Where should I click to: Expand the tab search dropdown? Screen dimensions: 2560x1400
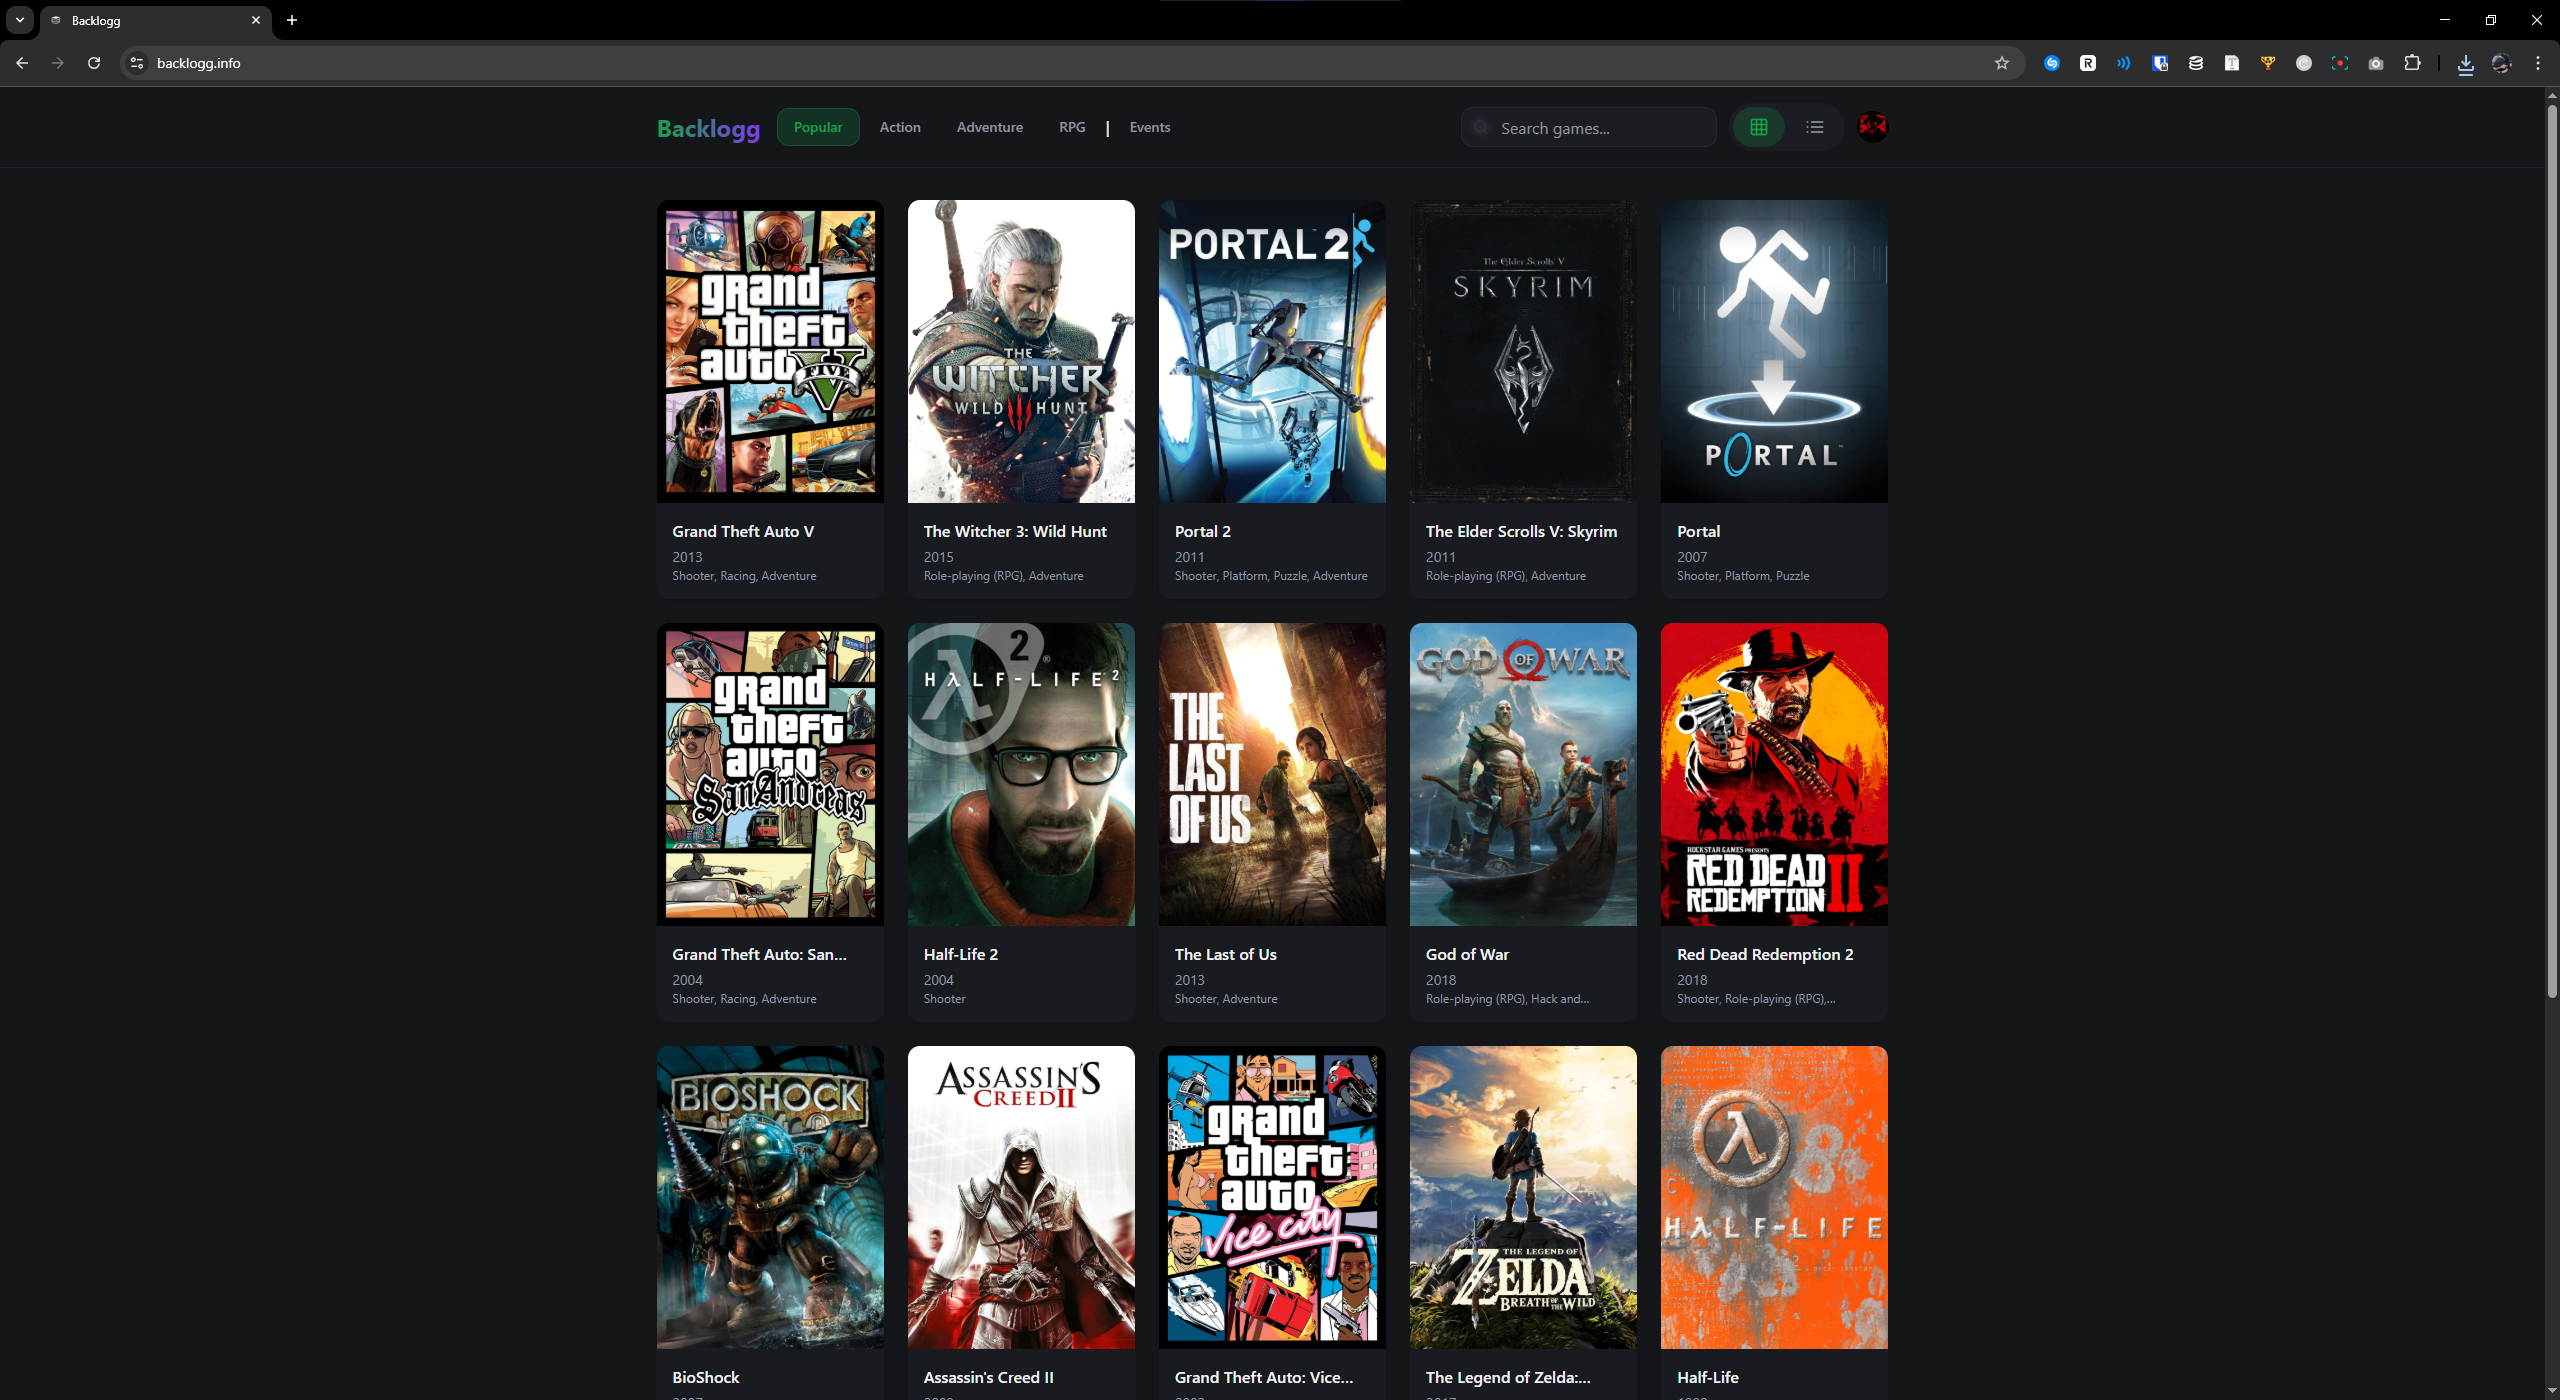click(x=20, y=20)
